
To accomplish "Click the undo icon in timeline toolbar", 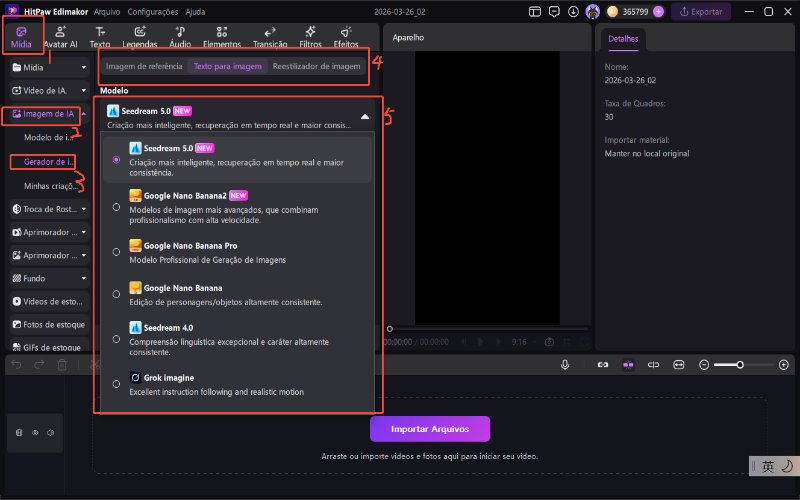I will point(16,365).
